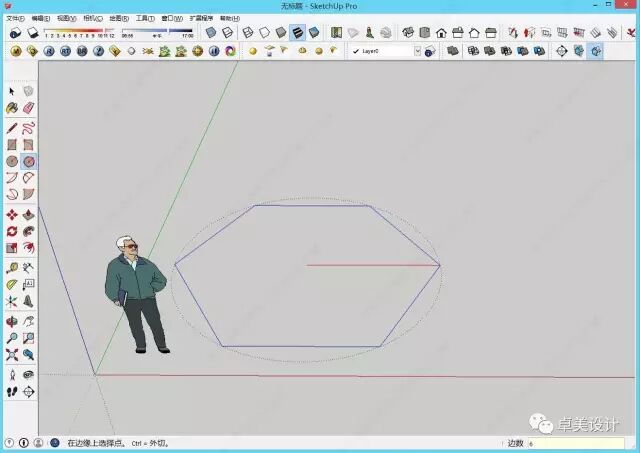The image size is (640, 453).
Task: Open the 文件(F) File menu
Action: (15, 18)
